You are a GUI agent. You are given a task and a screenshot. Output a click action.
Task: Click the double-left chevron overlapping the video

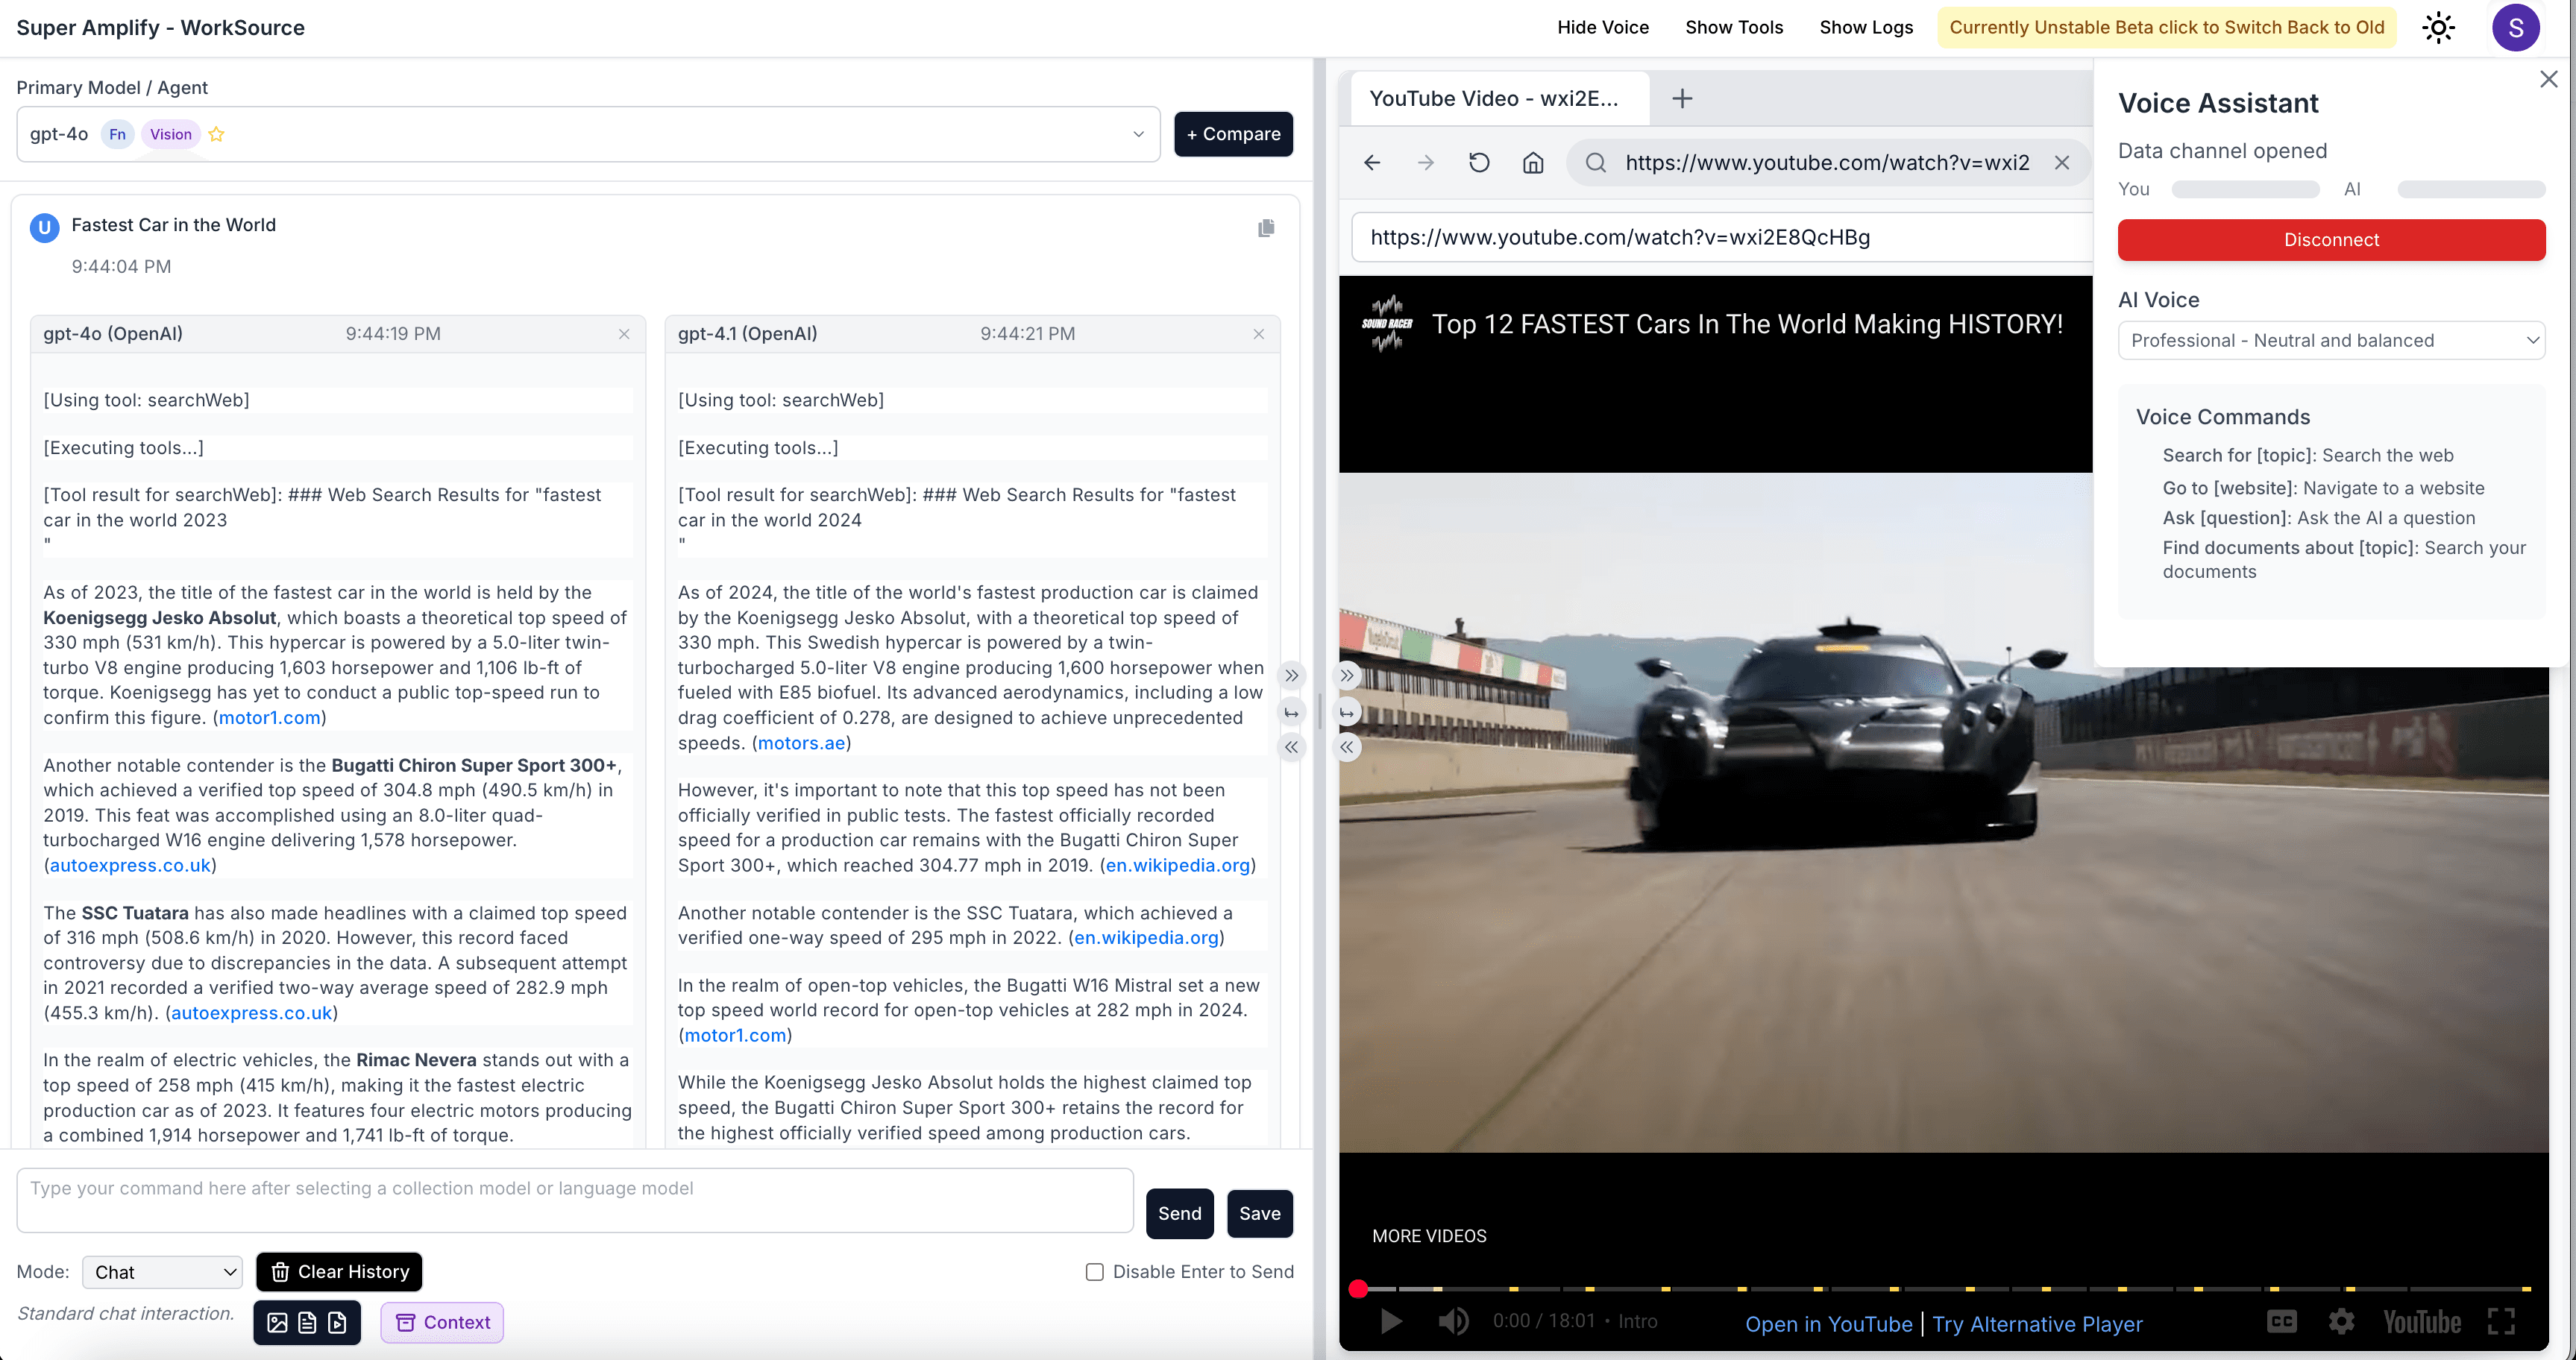pyautogui.click(x=1348, y=747)
